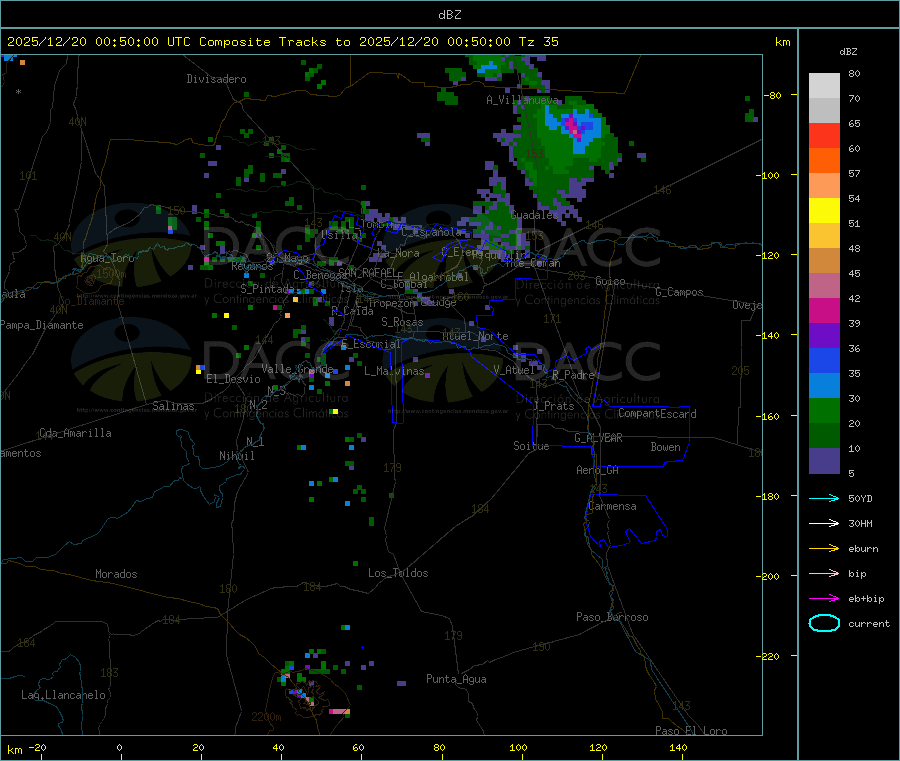The height and width of the screenshot is (761, 900).
Task: Click the El_Desvio map label
Action: click(x=233, y=379)
